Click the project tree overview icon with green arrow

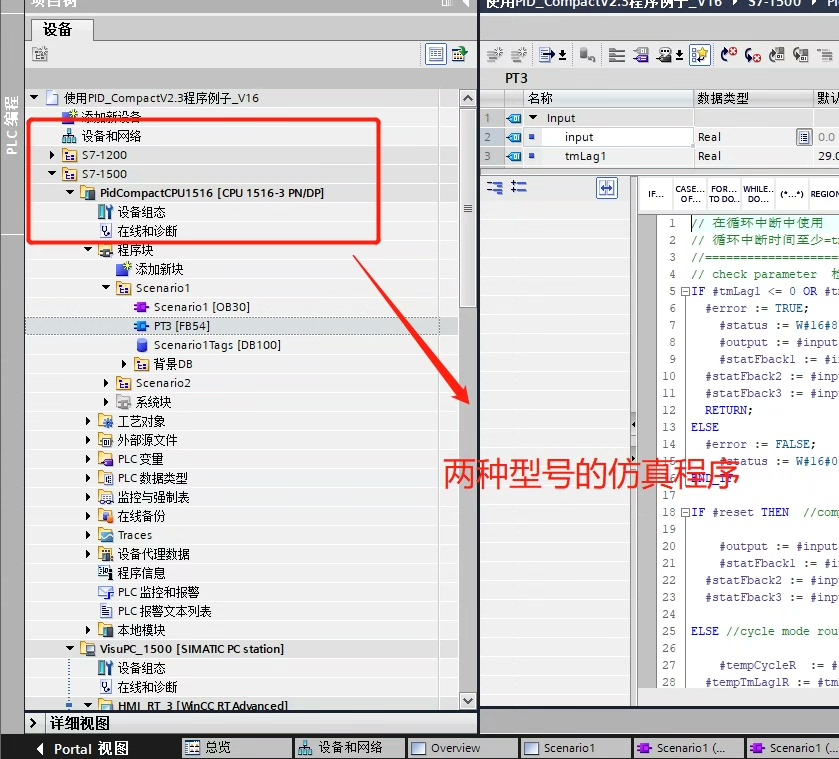pos(460,54)
